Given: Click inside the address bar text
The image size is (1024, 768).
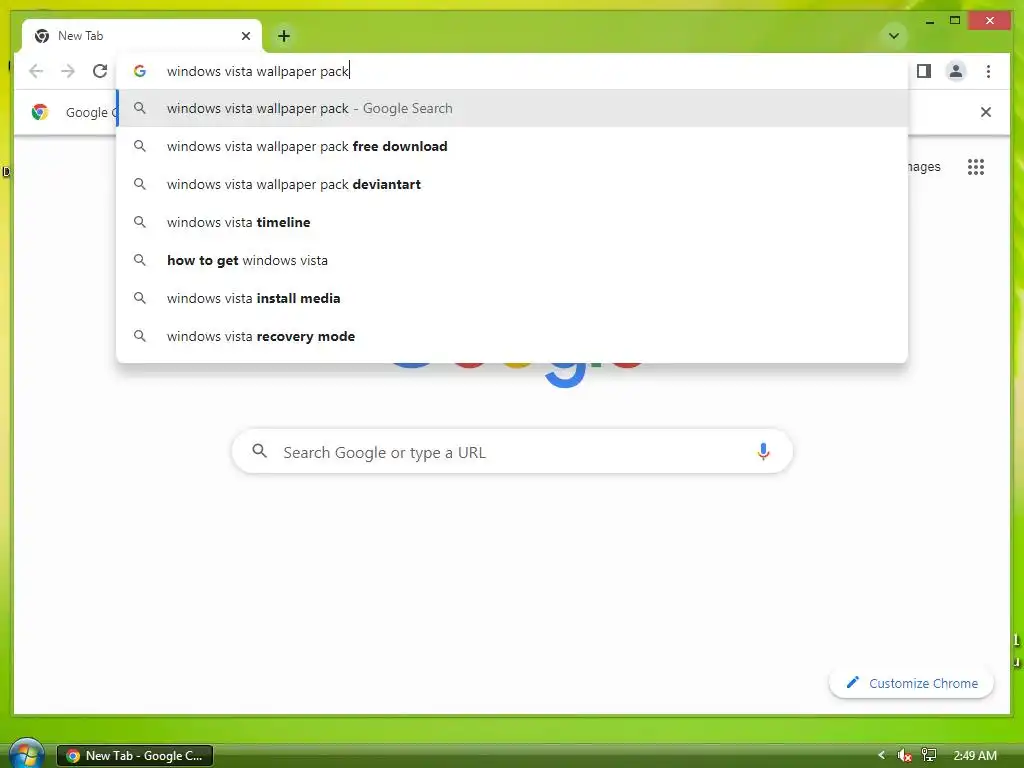Looking at the screenshot, I should point(258,71).
